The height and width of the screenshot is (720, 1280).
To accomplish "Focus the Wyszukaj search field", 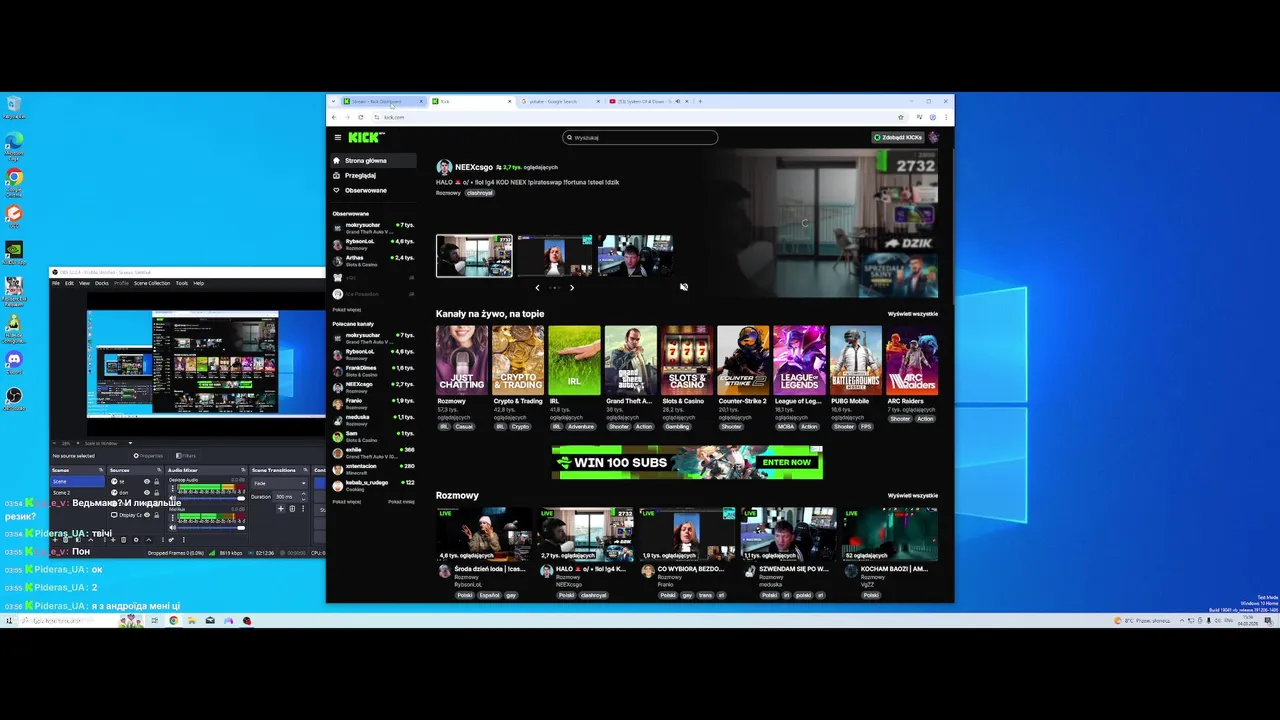I will (640, 137).
